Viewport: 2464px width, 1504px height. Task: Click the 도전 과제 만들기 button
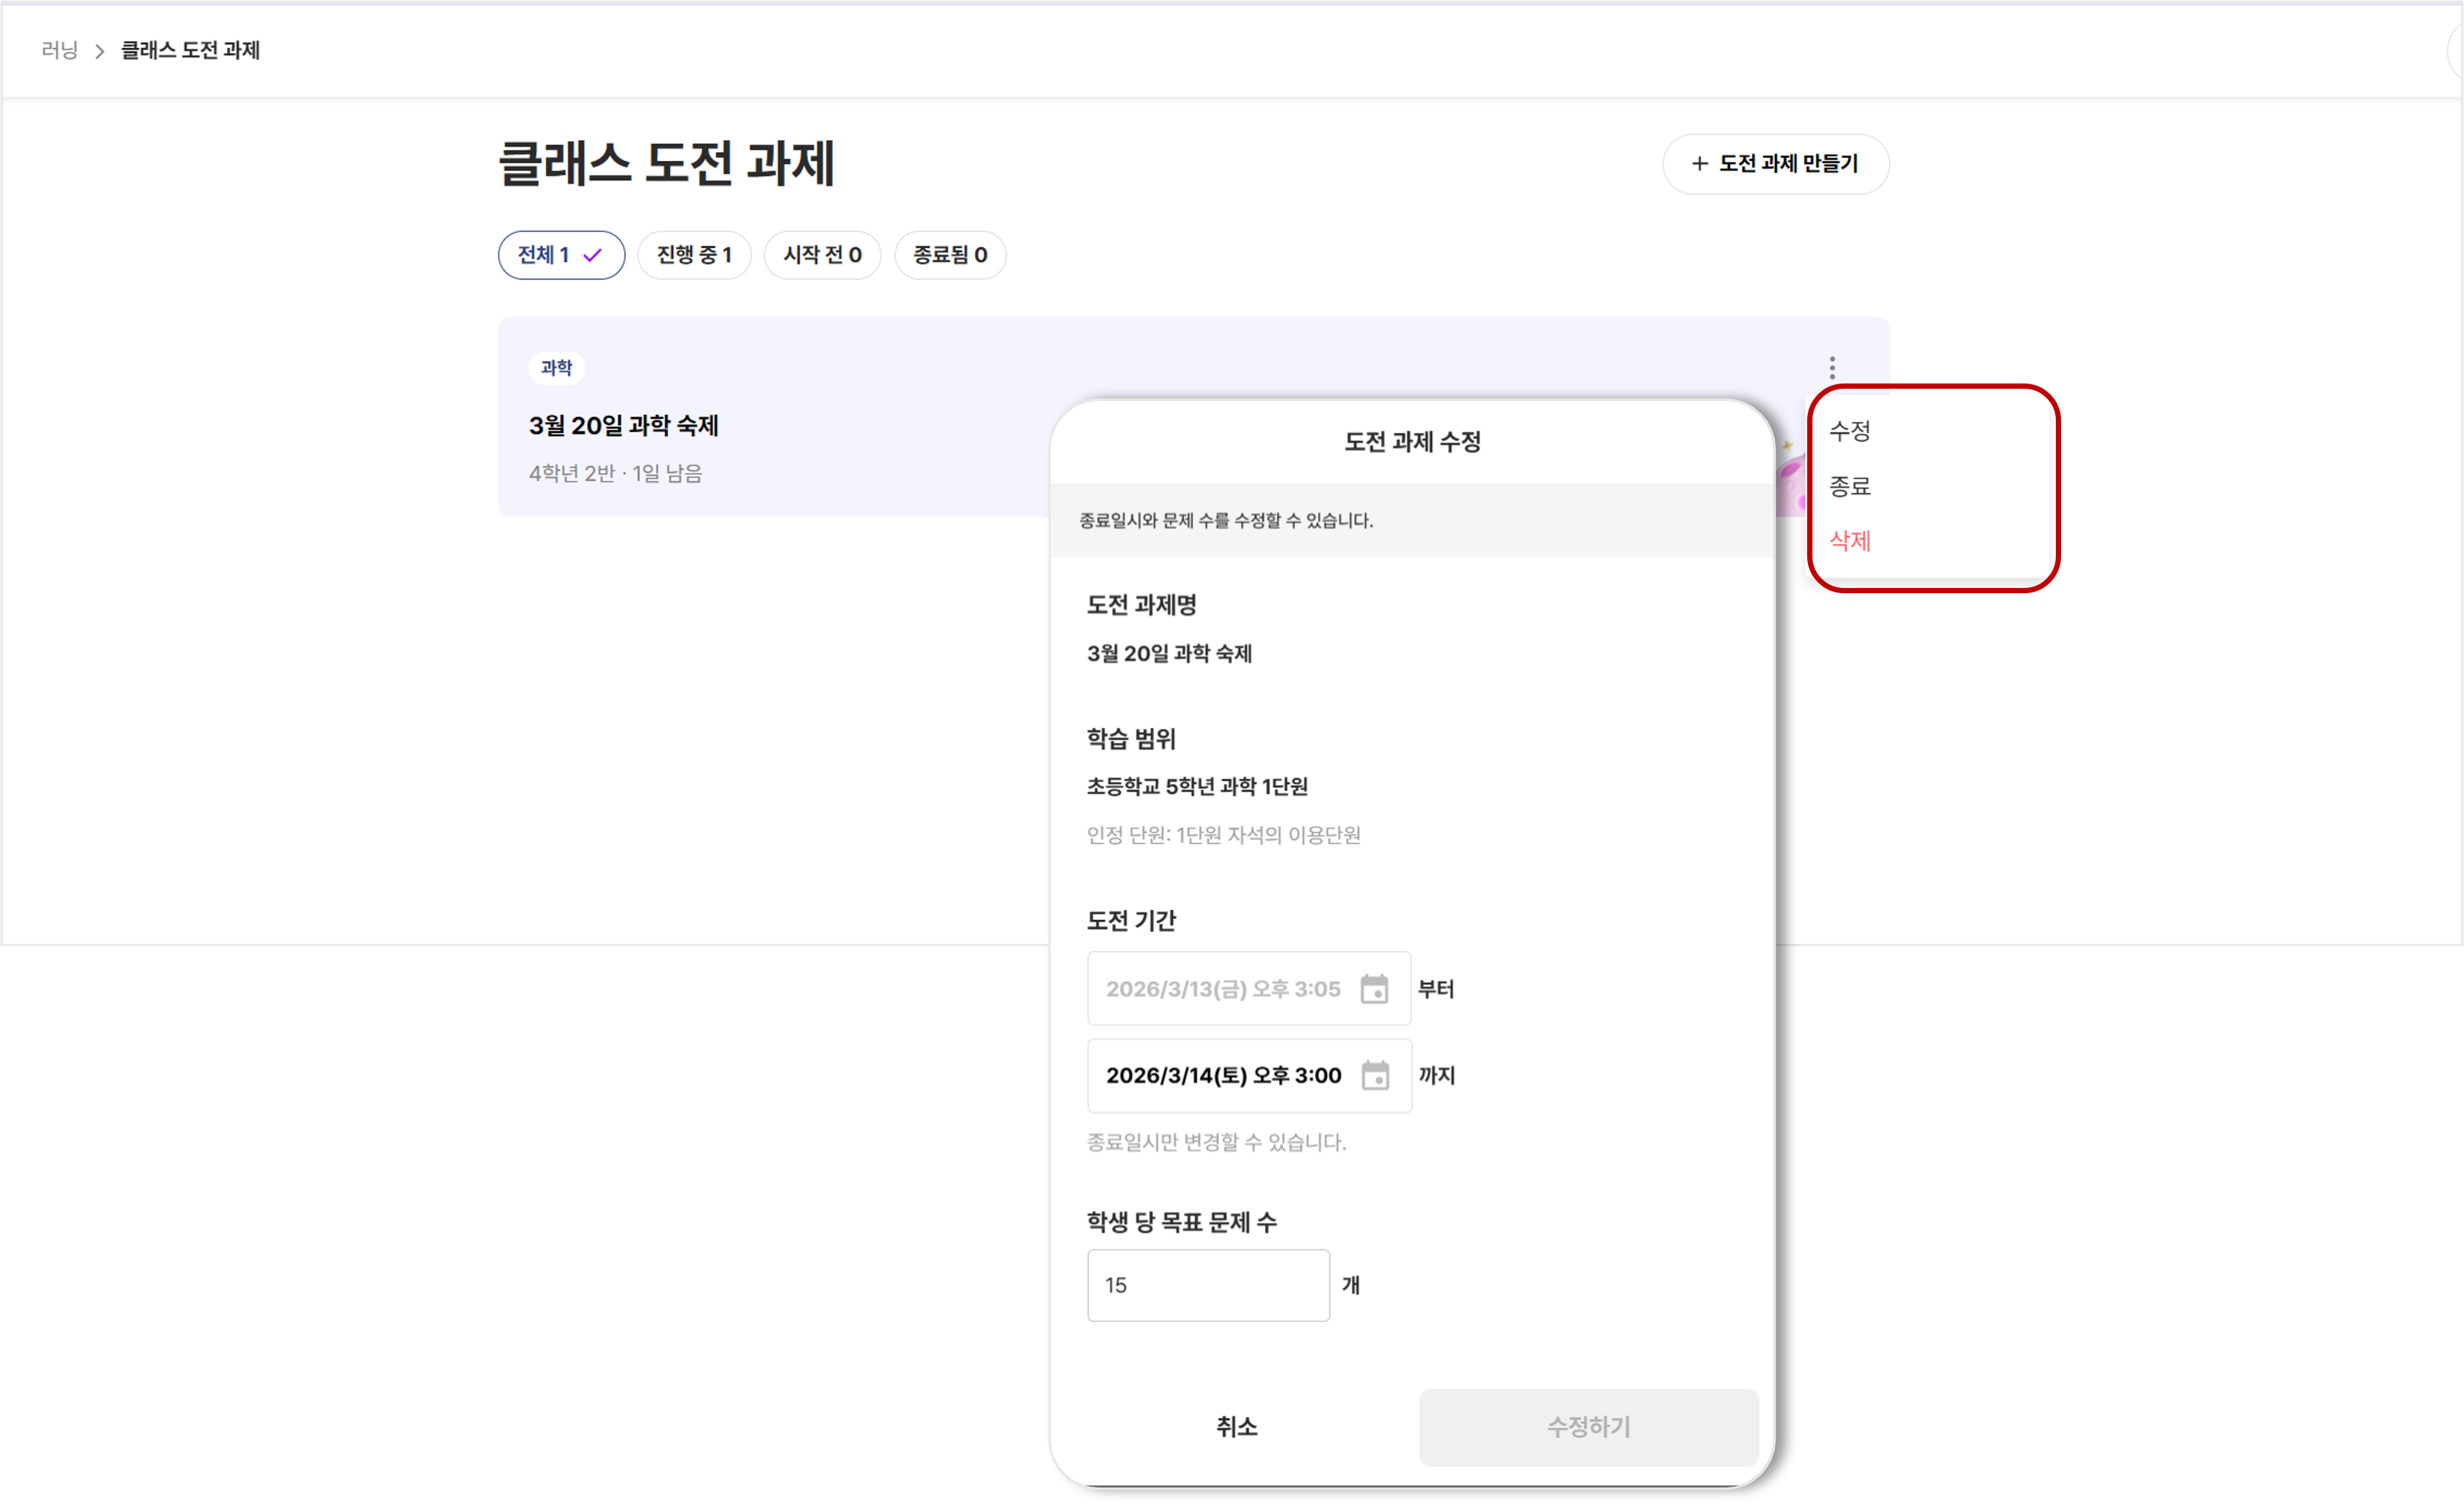tap(1775, 164)
